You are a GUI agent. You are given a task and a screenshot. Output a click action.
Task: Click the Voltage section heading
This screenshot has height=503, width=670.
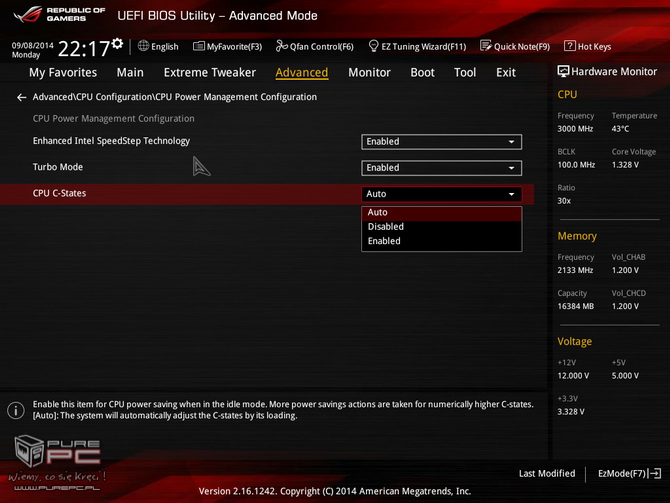[574, 341]
